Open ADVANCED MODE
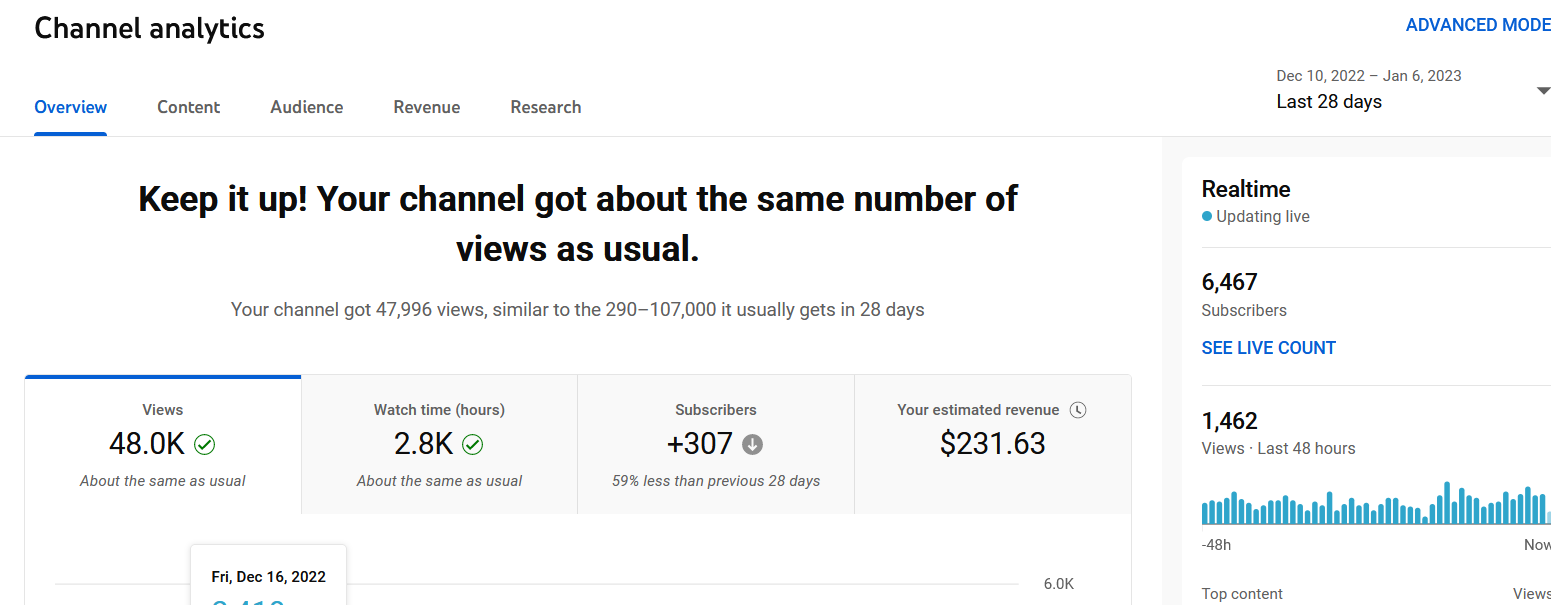The image size is (1551, 605). [1478, 25]
